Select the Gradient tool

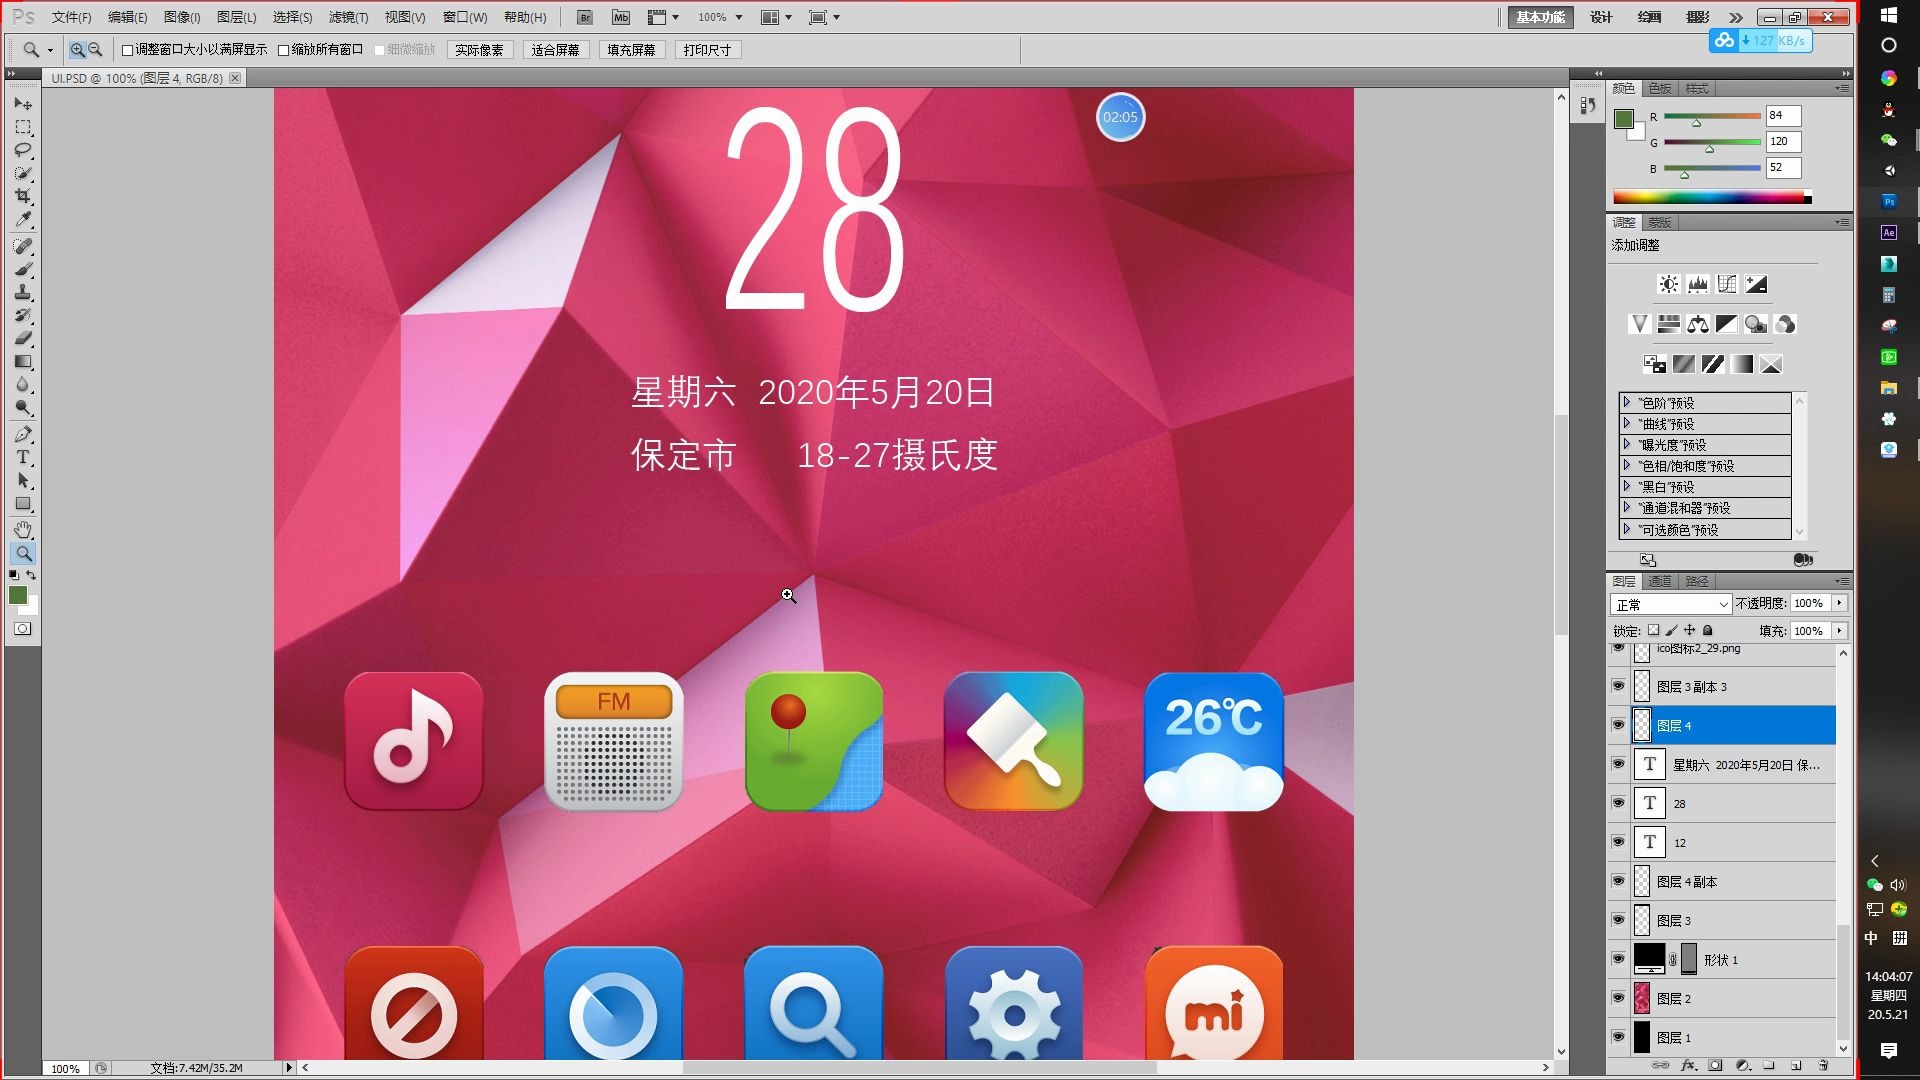pyautogui.click(x=23, y=362)
